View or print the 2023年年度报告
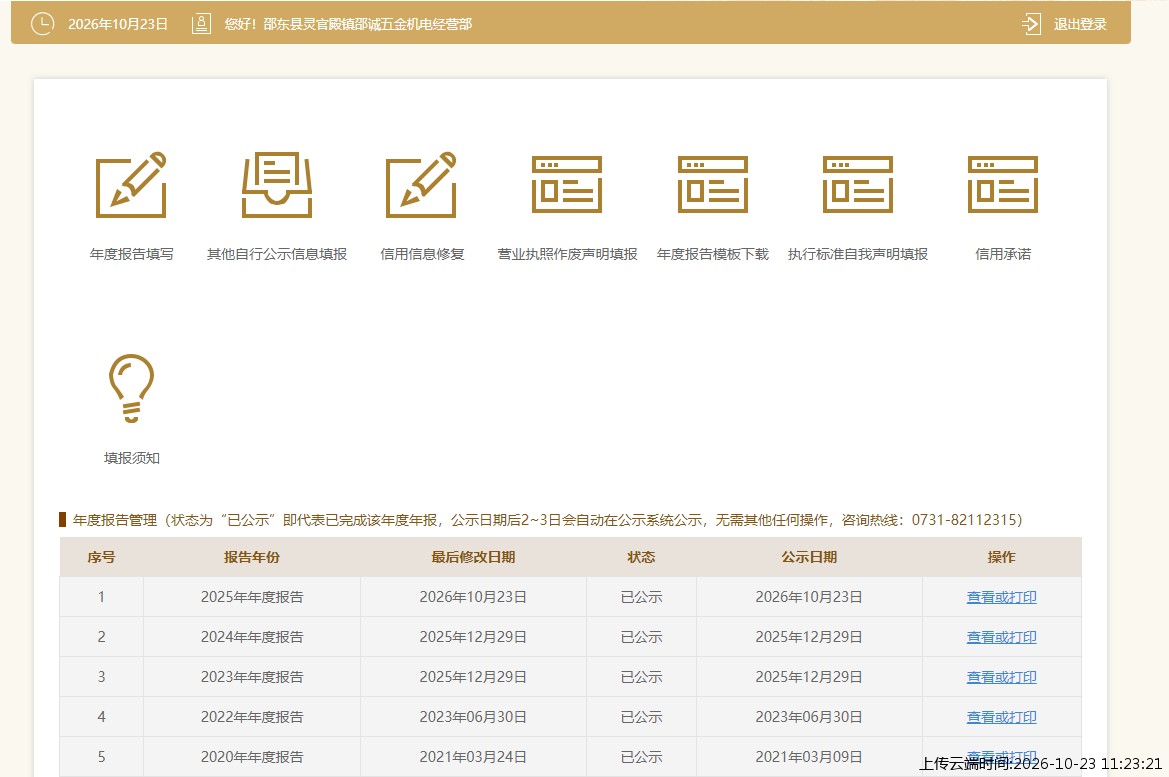 tap(1001, 677)
